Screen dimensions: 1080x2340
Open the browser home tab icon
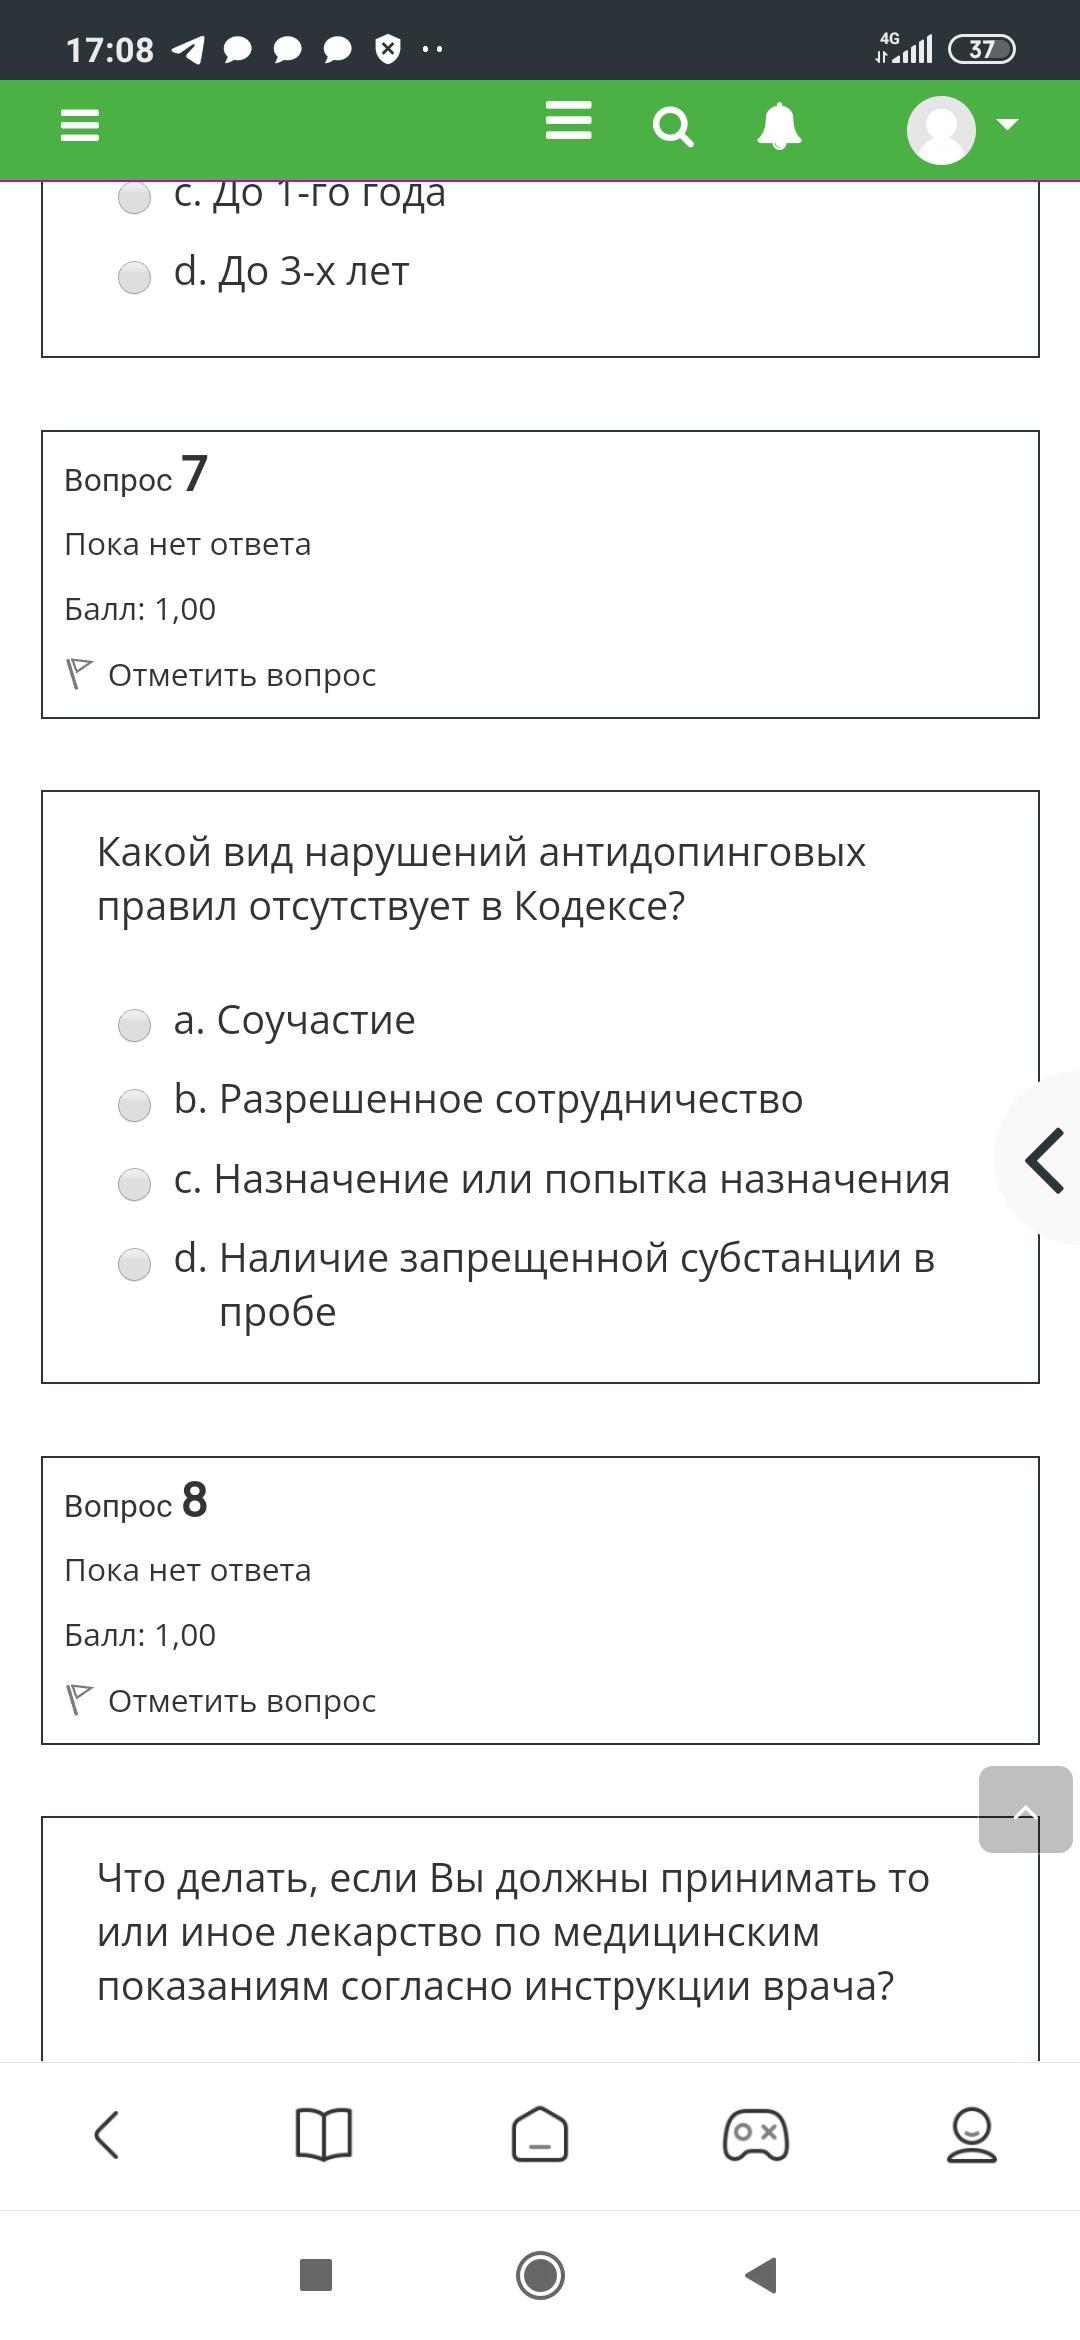[x=540, y=2135]
